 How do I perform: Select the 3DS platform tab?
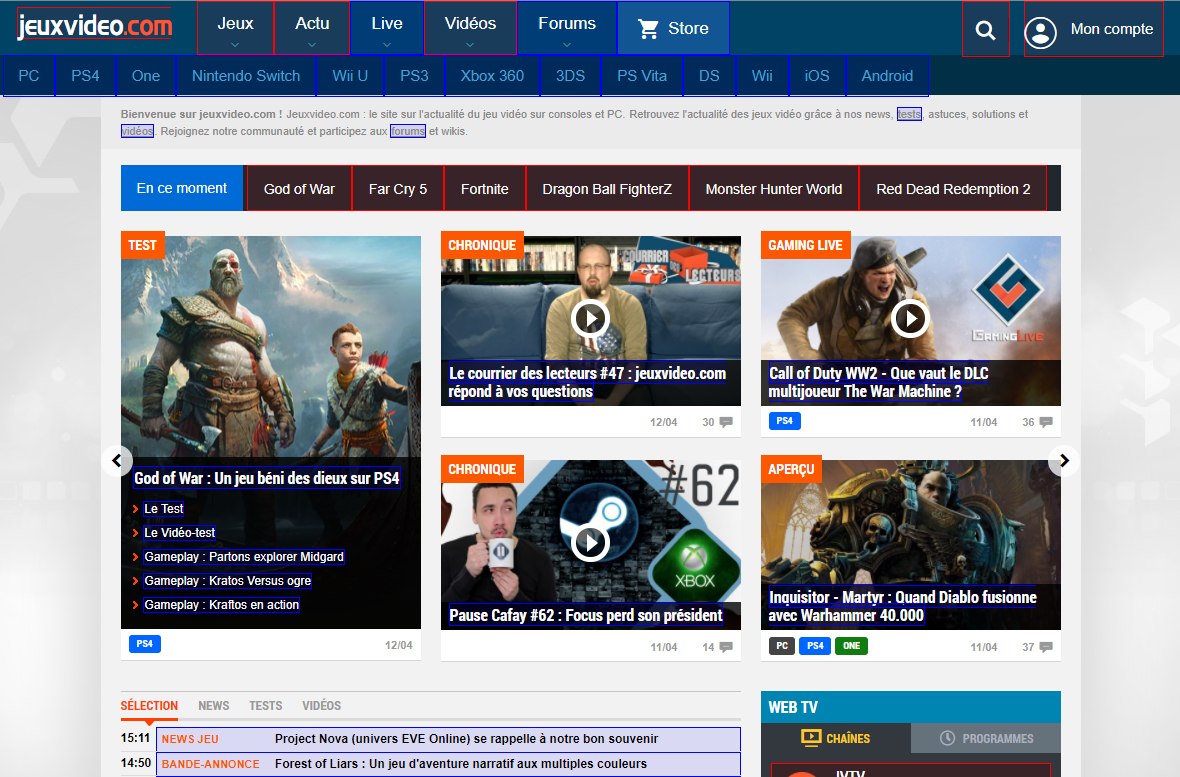click(570, 75)
